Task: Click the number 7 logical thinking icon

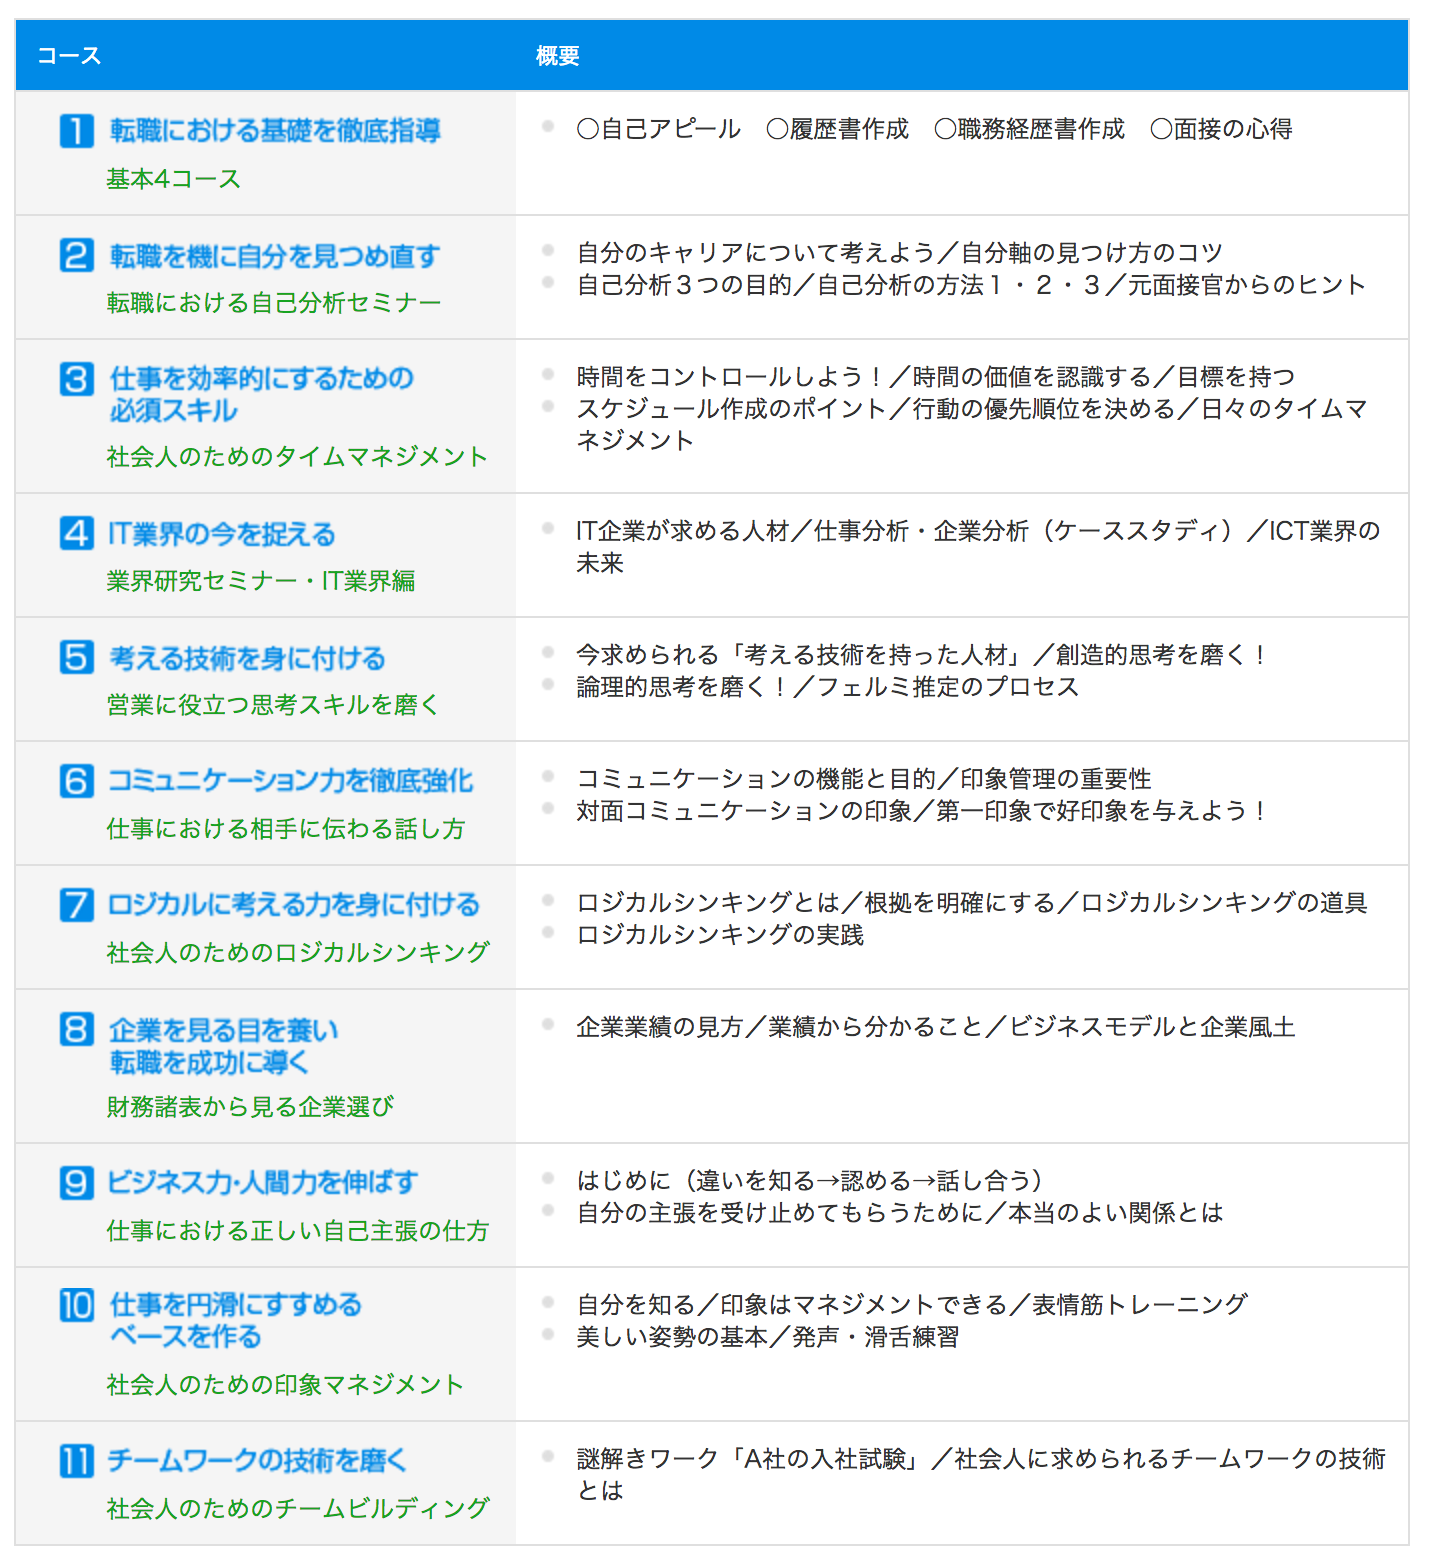Action: click(x=77, y=905)
